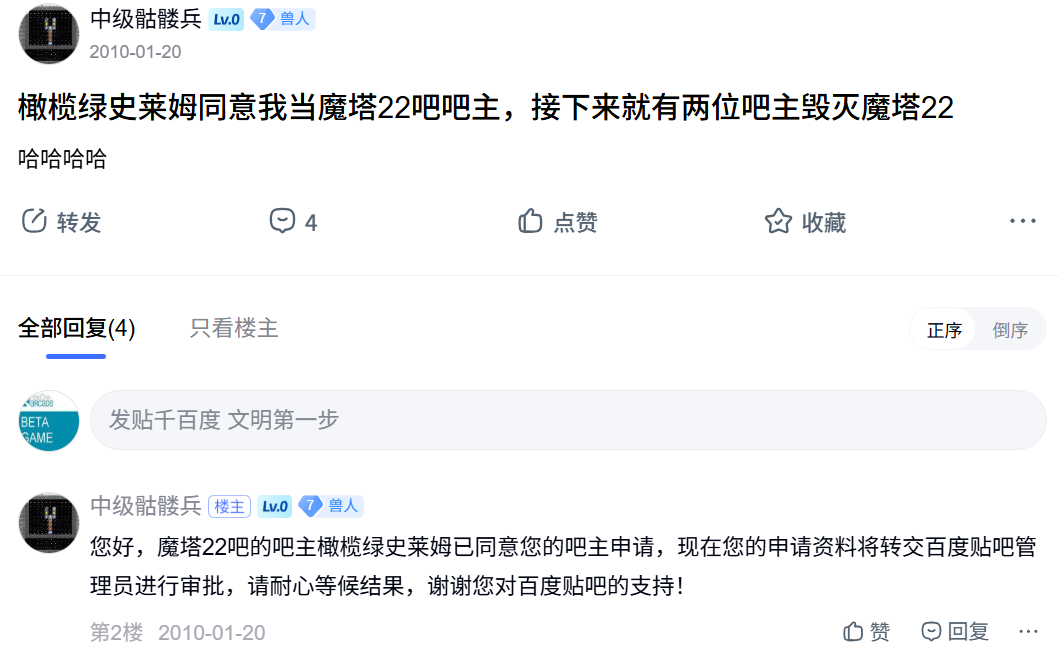Open the post's three-dot more menu

click(x=1022, y=222)
